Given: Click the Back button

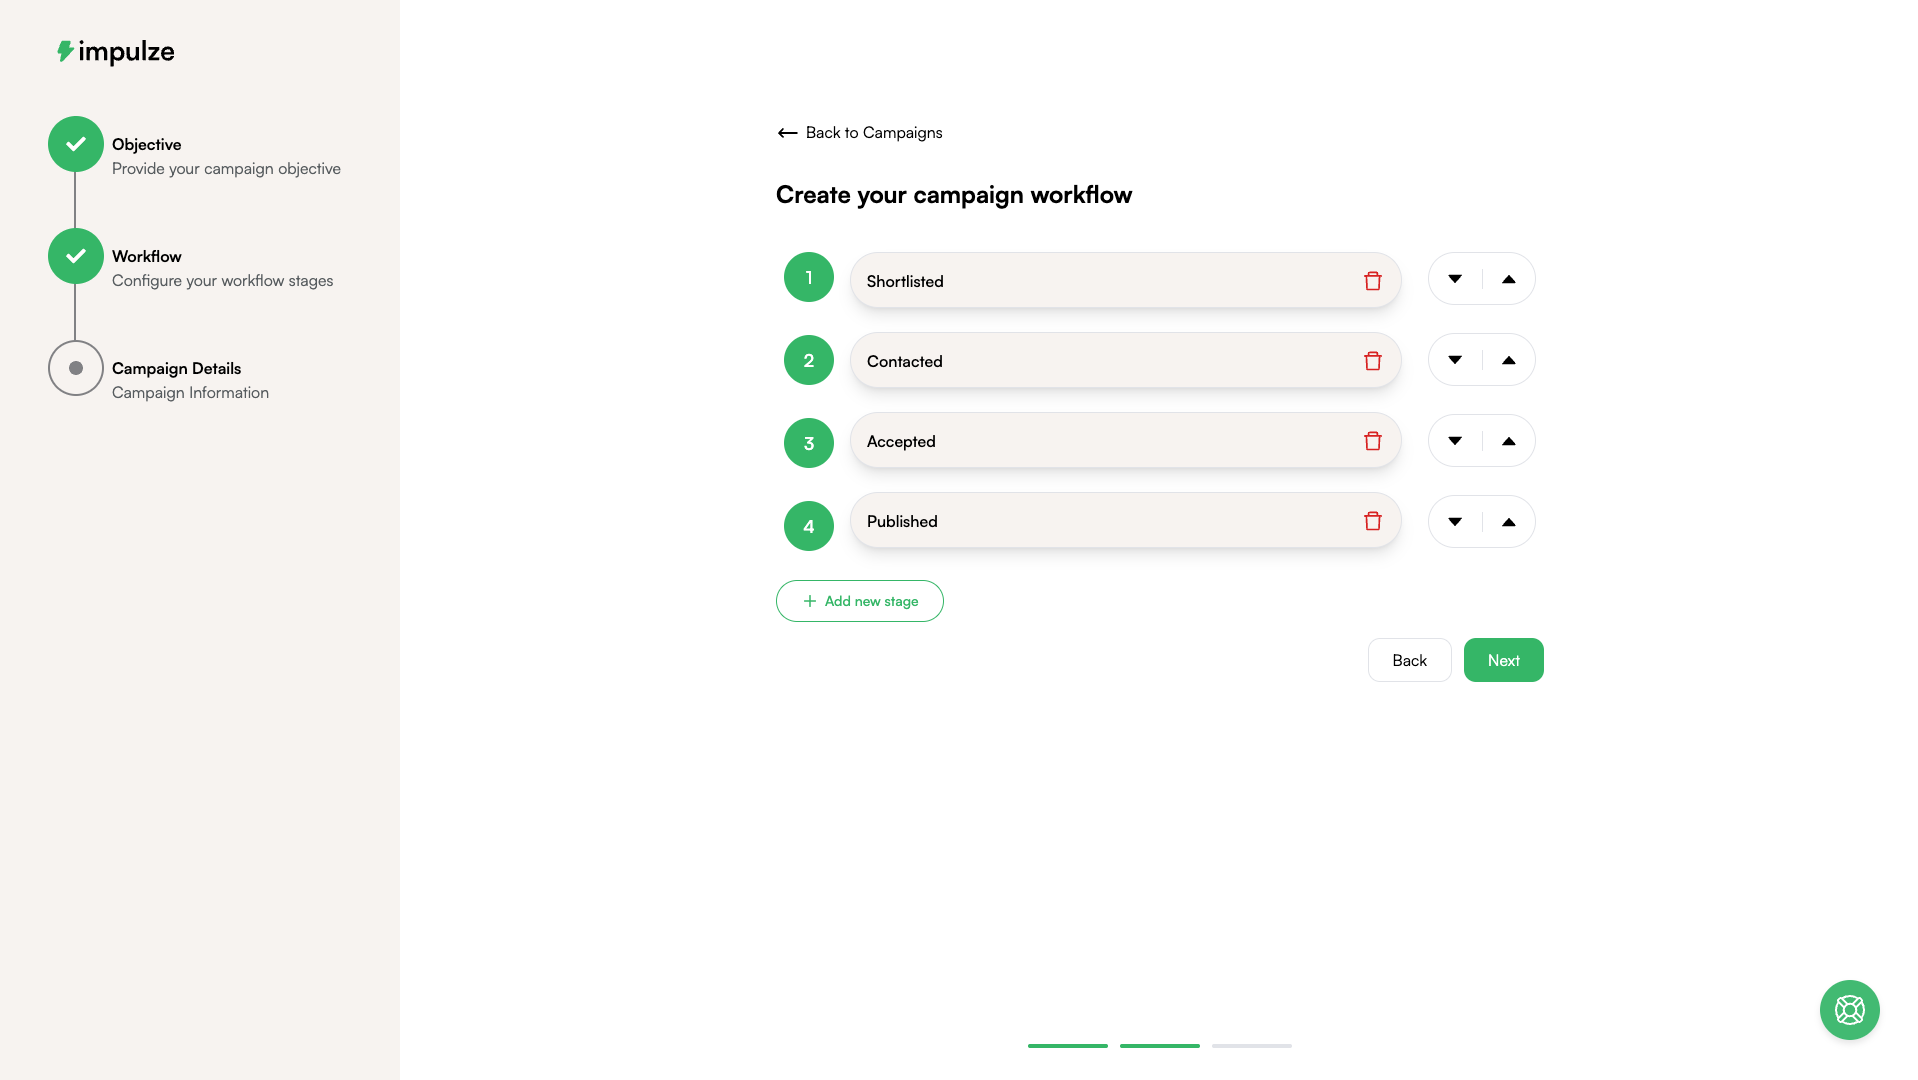Looking at the screenshot, I should click(x=1409, y=660).
